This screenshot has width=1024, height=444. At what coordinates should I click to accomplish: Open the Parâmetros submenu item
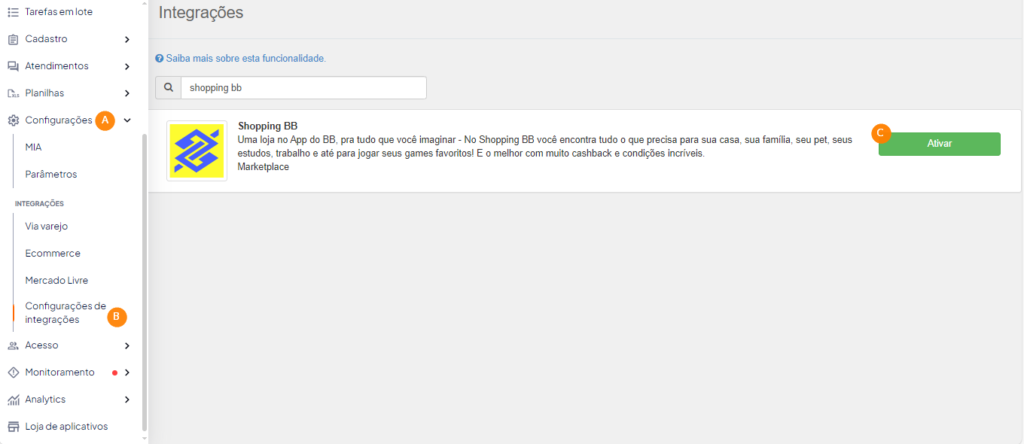point(51,175)
